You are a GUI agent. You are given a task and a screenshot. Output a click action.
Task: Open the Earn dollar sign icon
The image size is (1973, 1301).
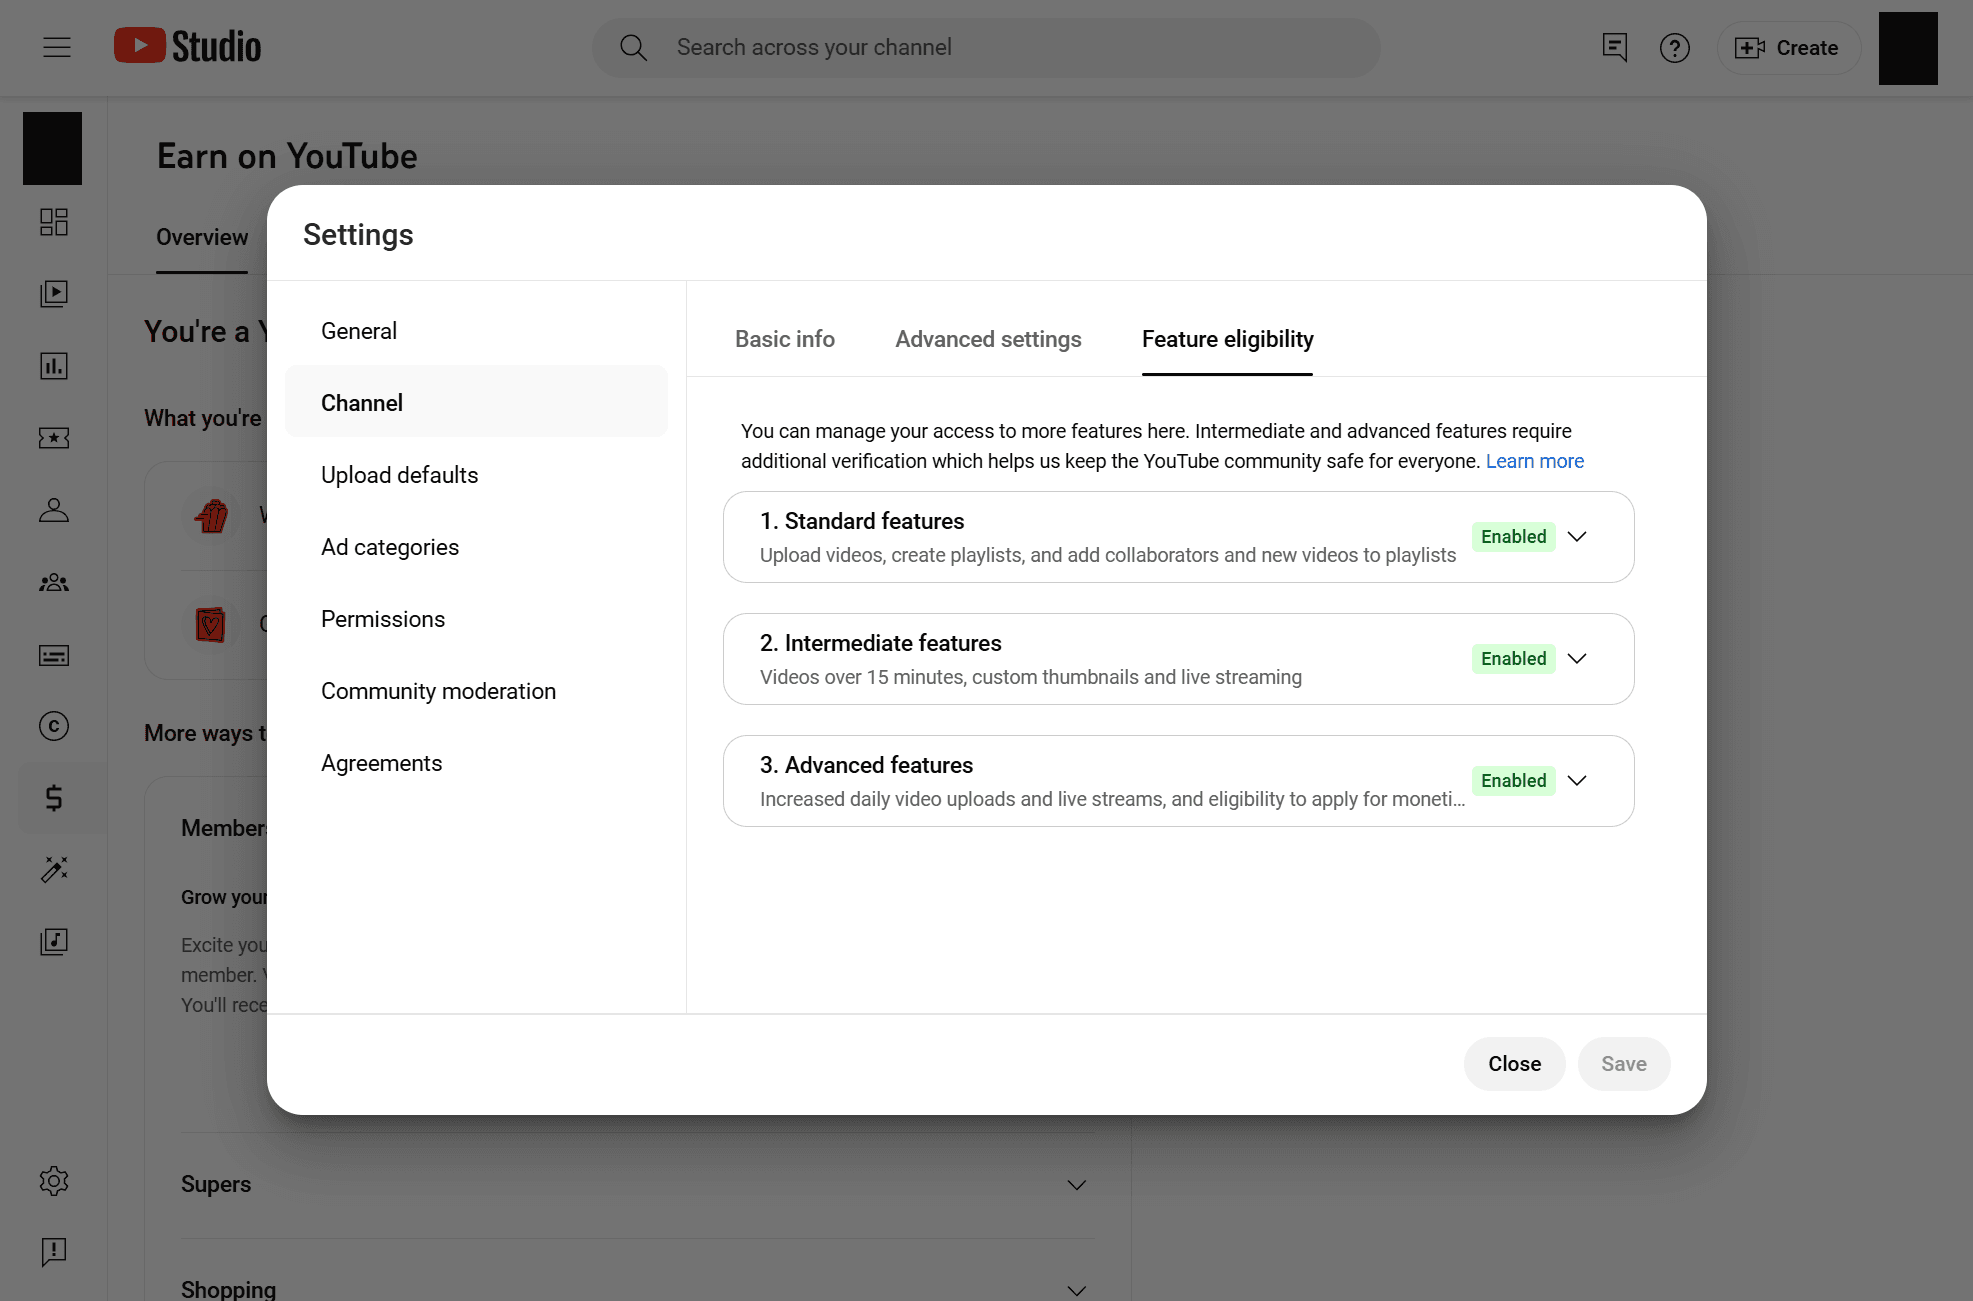[54, 797]
